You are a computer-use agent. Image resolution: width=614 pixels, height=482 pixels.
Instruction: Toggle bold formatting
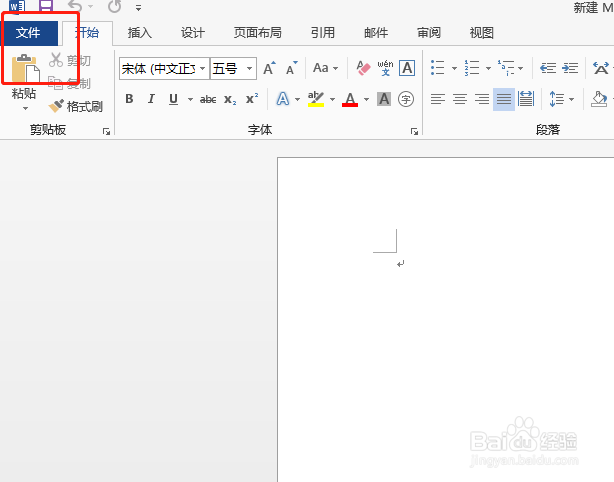point(129,99)
